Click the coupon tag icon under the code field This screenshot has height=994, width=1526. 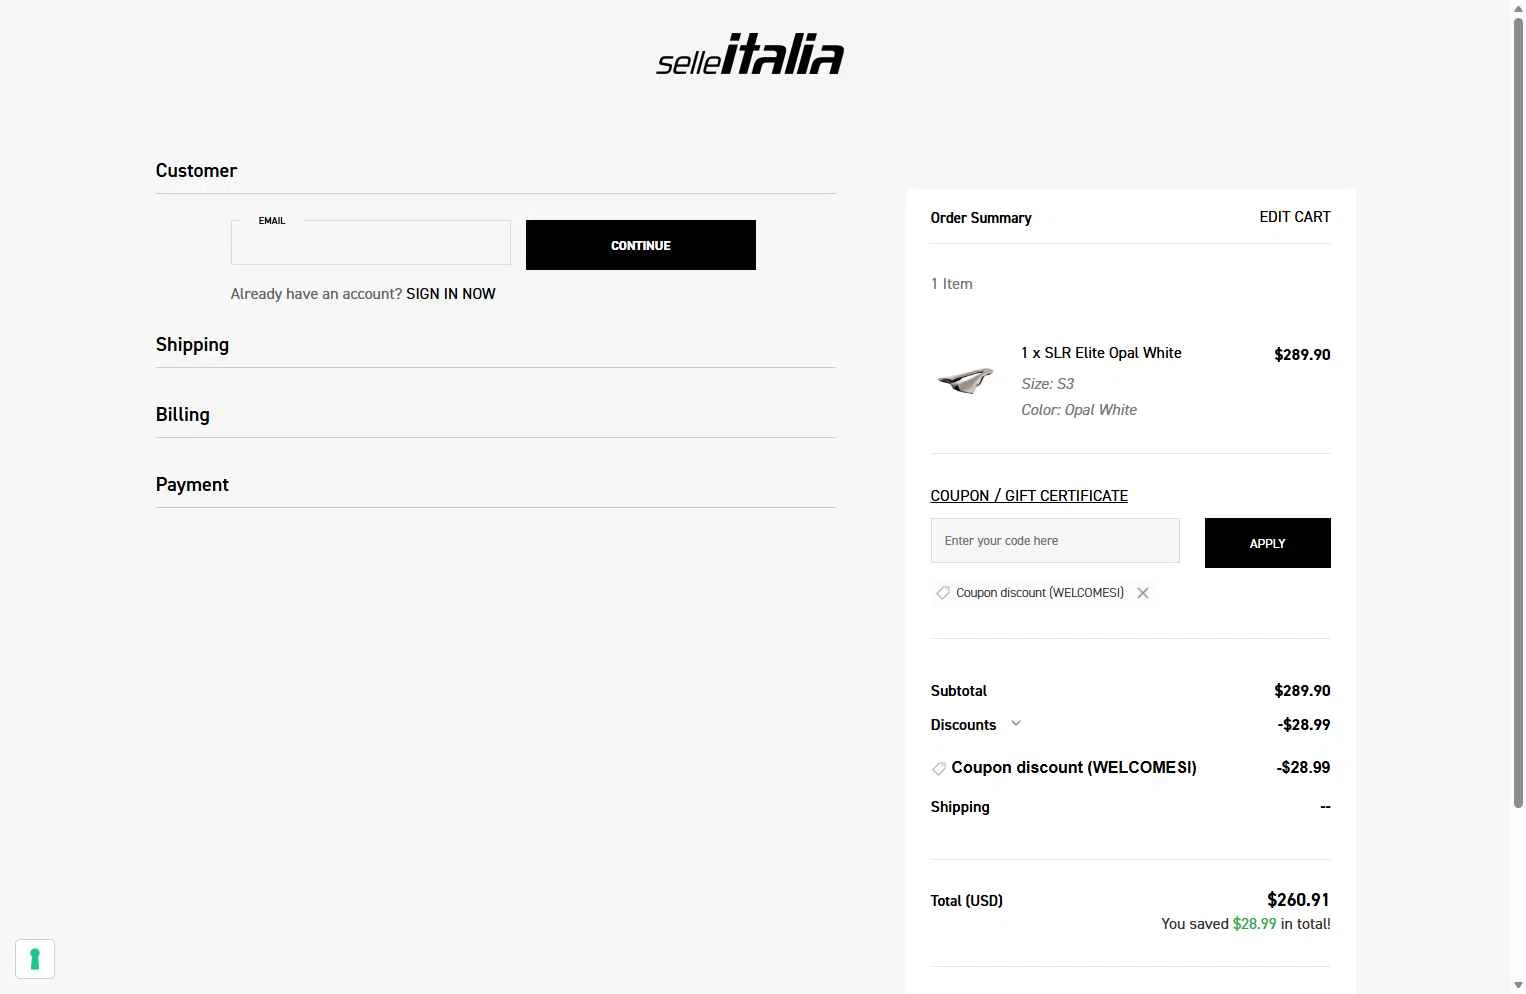(942, 593)
